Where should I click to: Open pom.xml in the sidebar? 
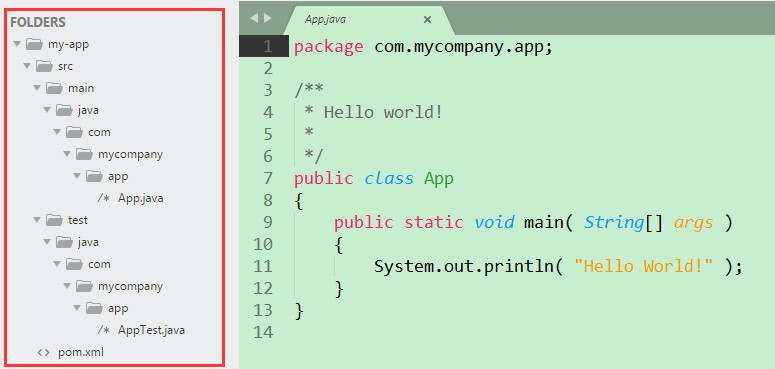81,353
